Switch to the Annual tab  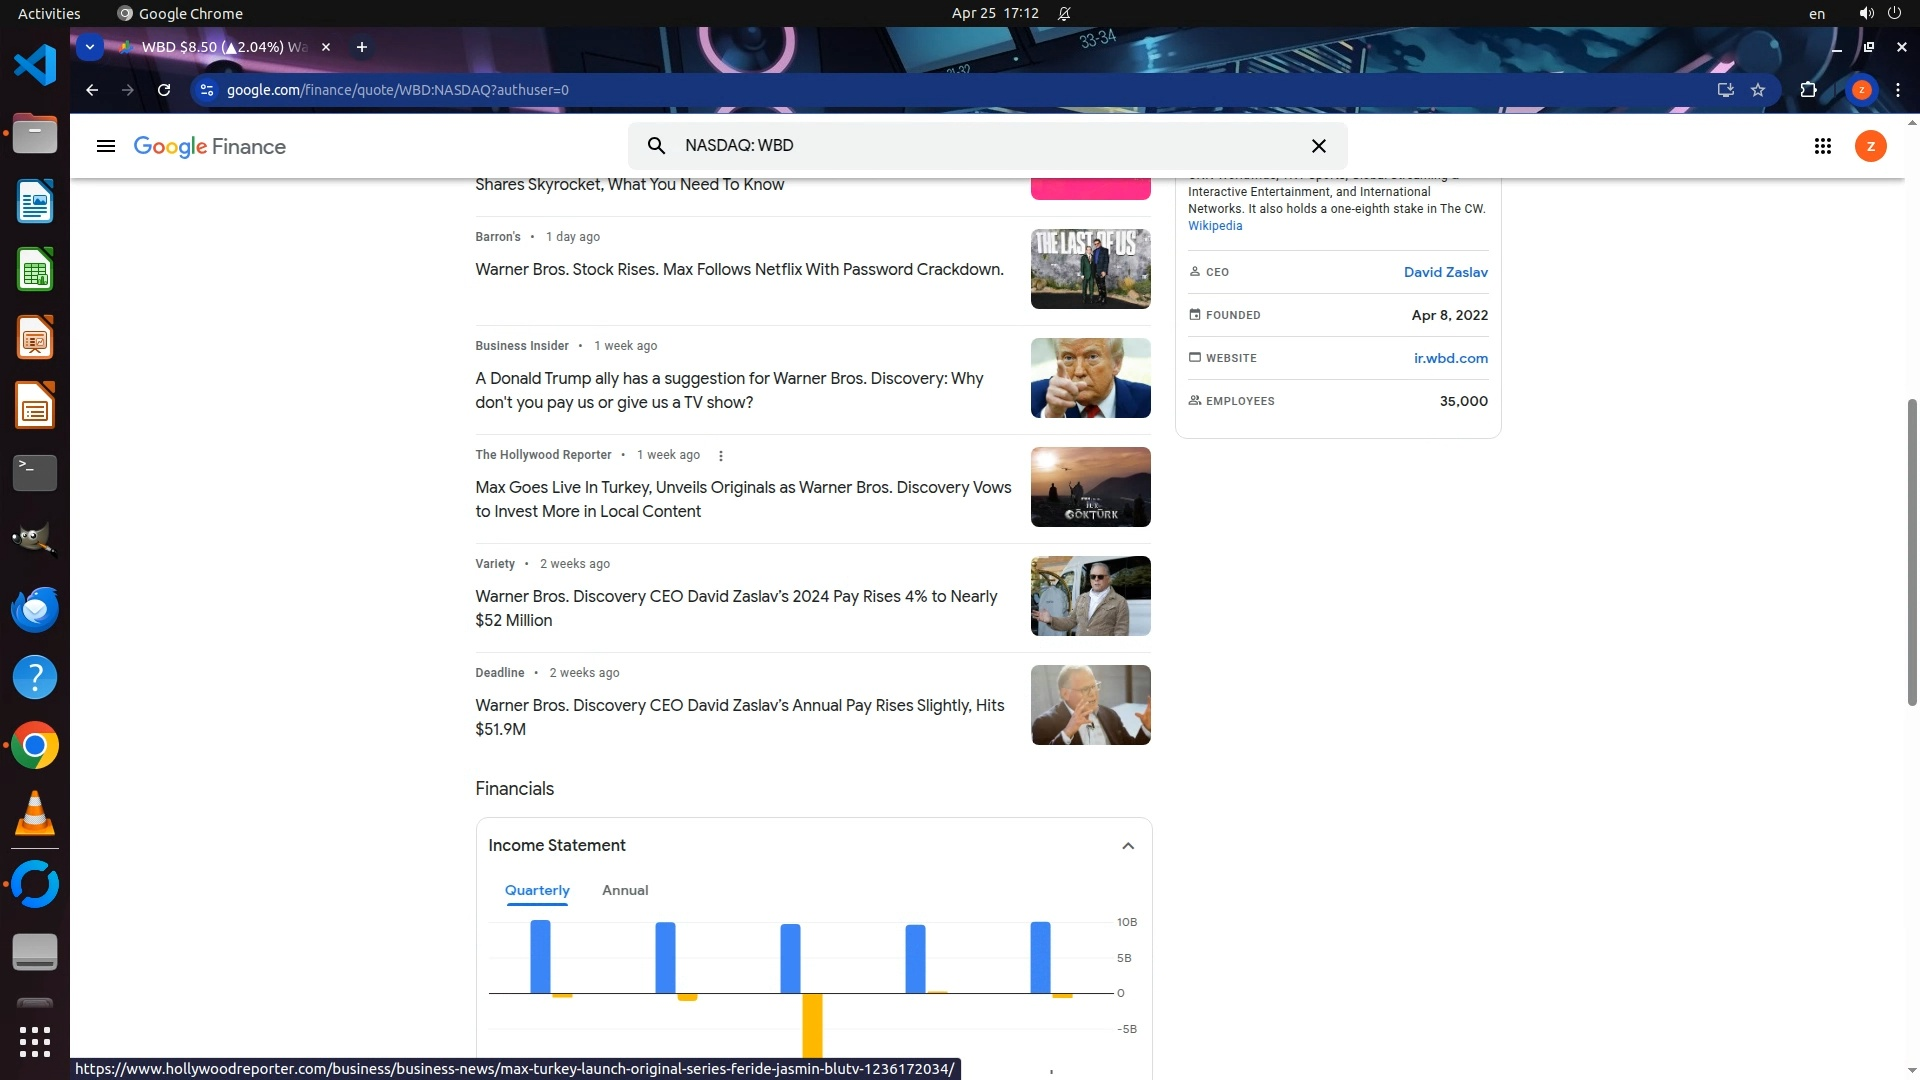pos(624,890)
